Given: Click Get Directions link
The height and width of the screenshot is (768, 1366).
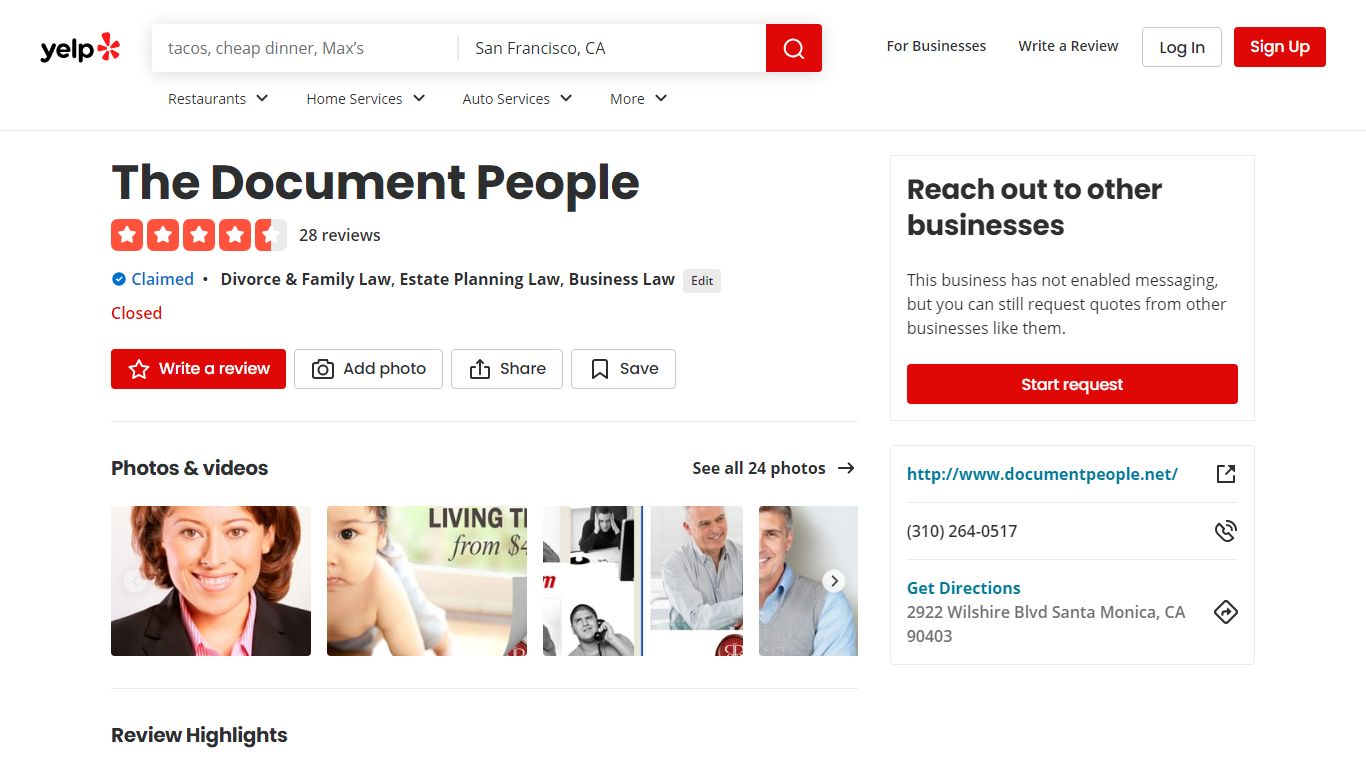Looking at the screenshot, I should (964, 588).
